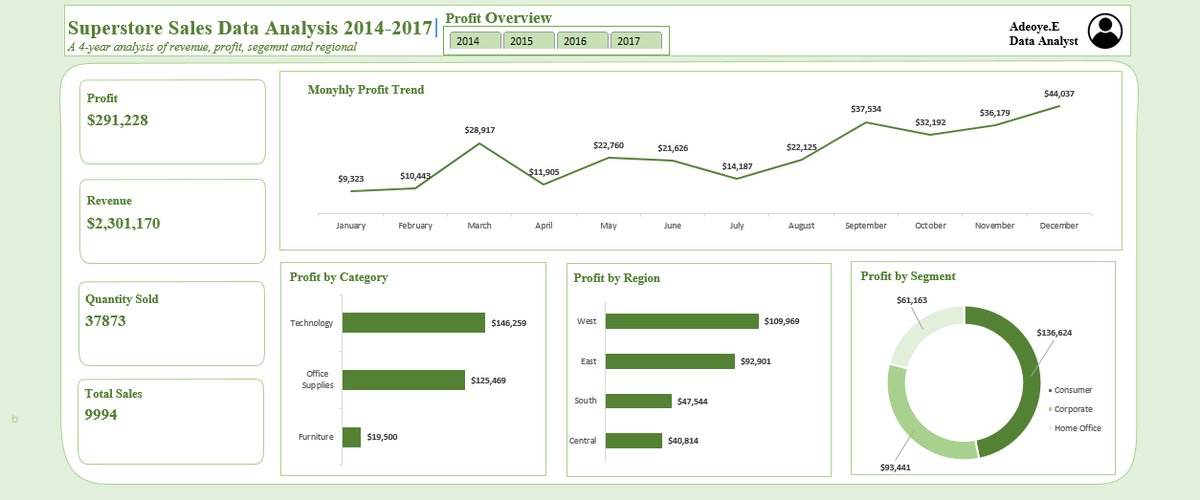The image size is (1200, 500).
Task: Click the Revenue KPI card
Action: point(172,222)
